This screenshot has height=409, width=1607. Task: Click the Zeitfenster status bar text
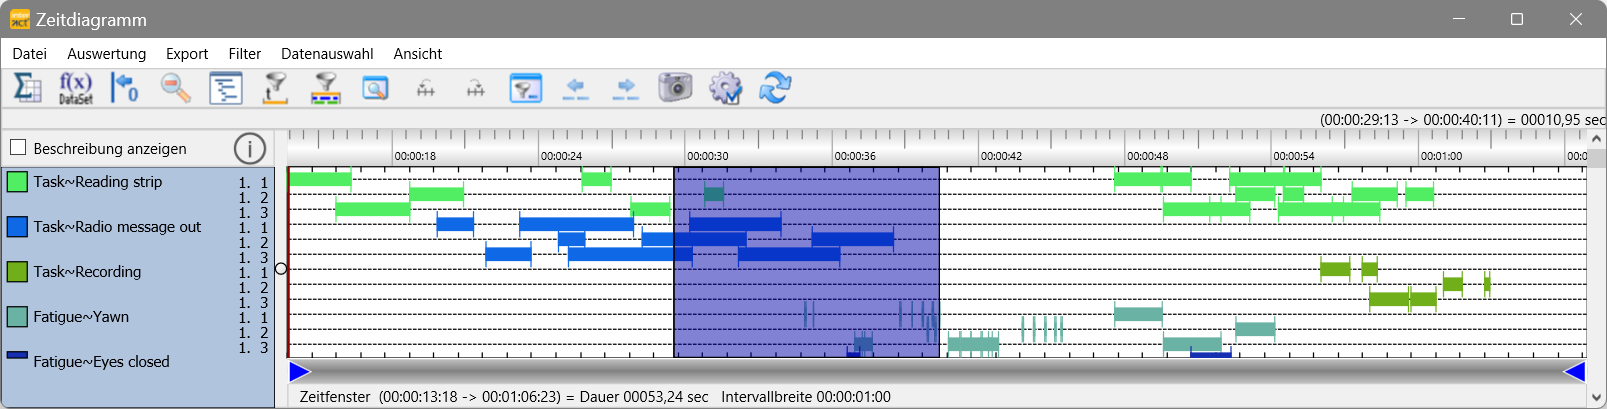(504, 397)
